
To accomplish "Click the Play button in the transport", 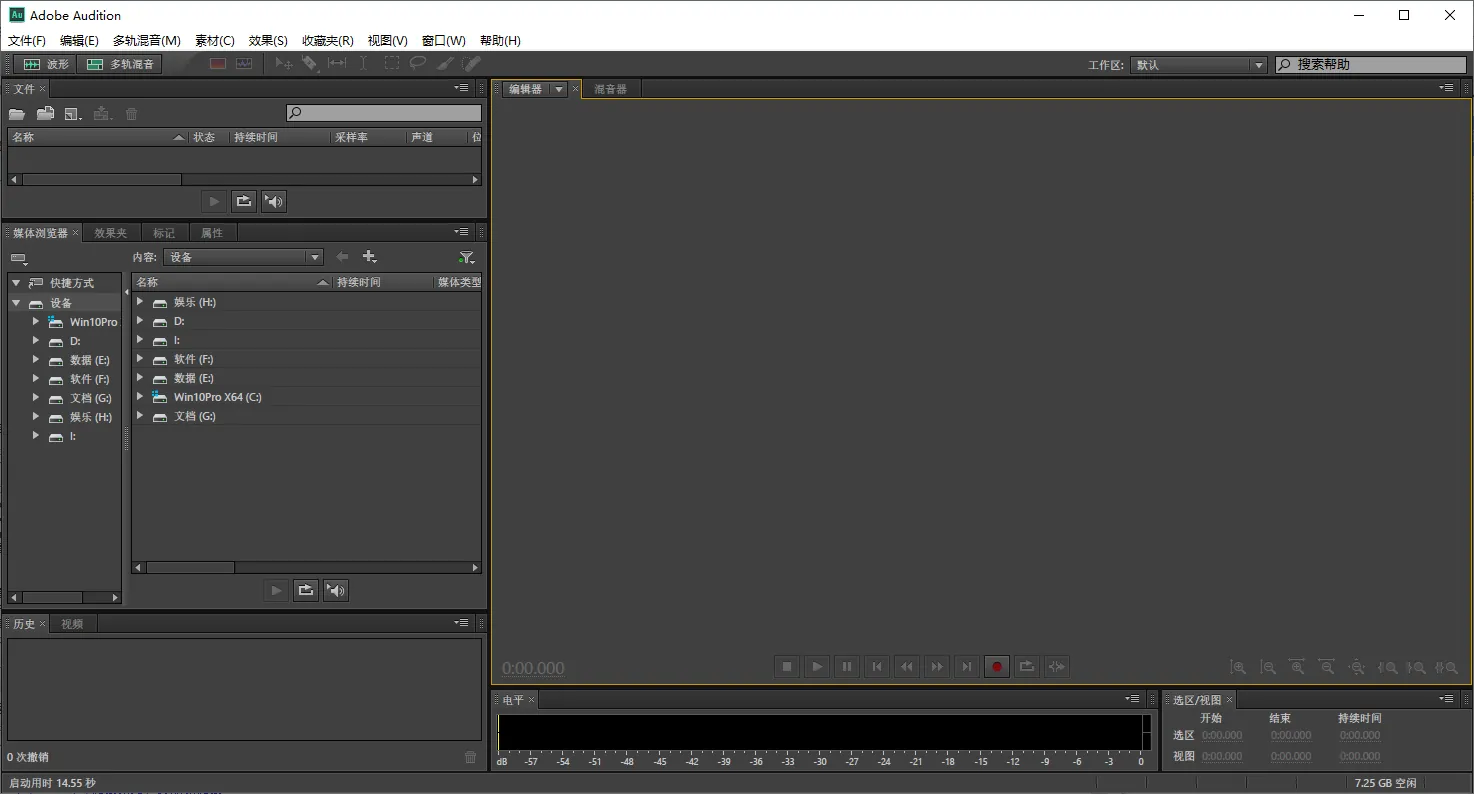I will pyautogui.click(x=816, y=666).
